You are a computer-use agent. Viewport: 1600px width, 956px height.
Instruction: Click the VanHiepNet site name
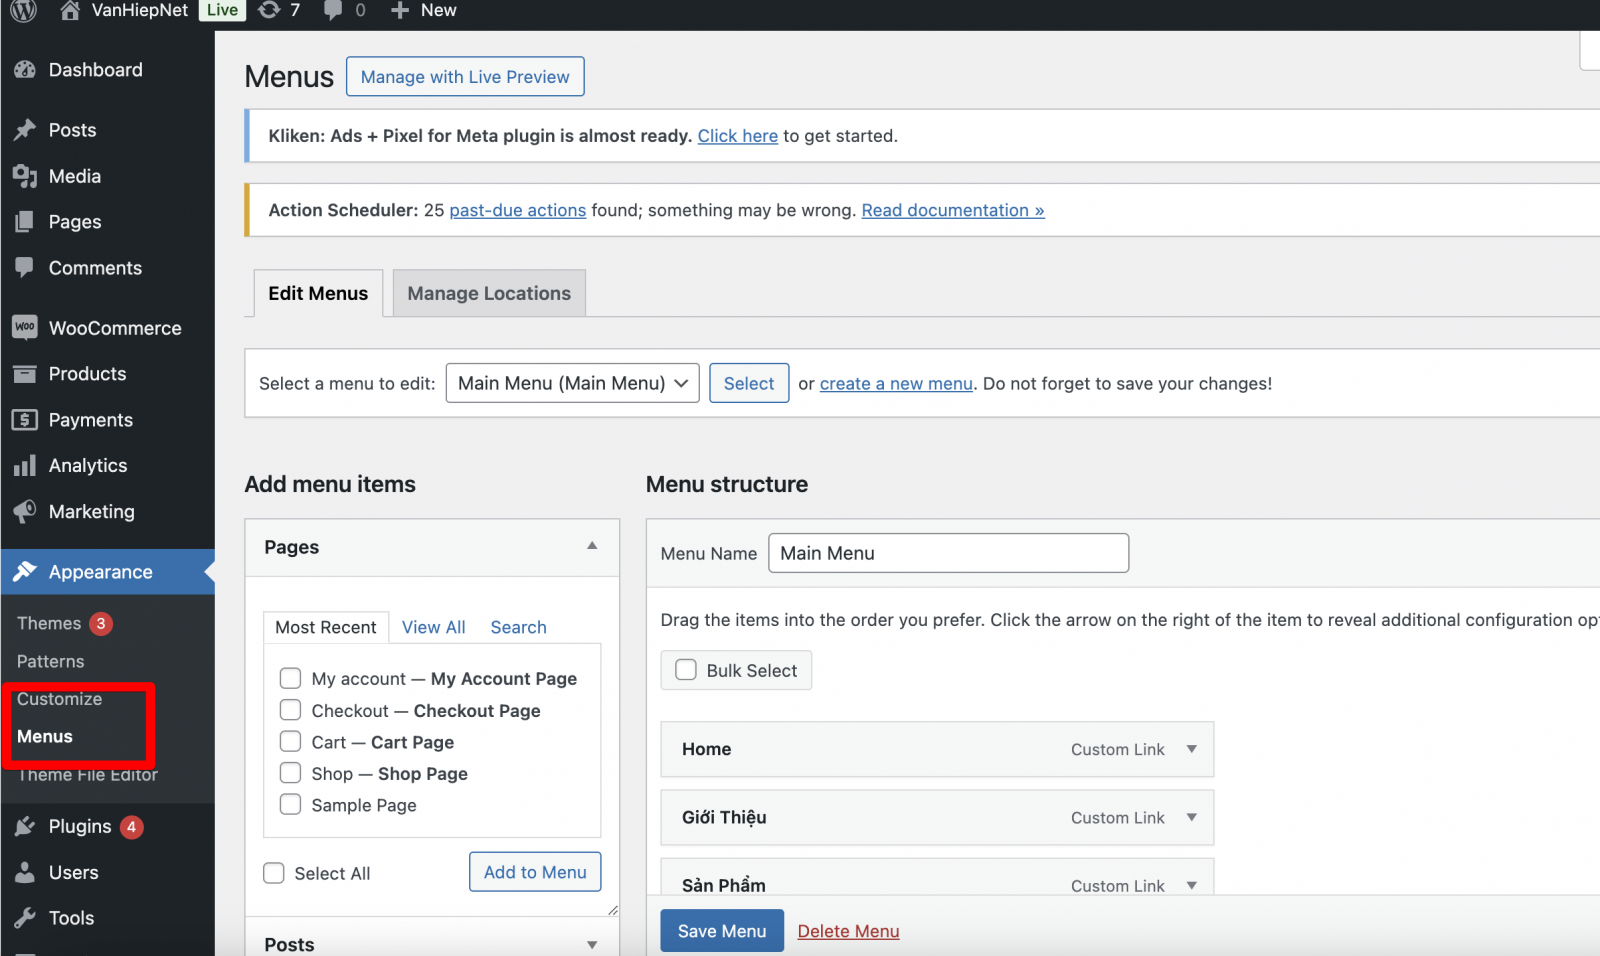[x=140, y=10]
